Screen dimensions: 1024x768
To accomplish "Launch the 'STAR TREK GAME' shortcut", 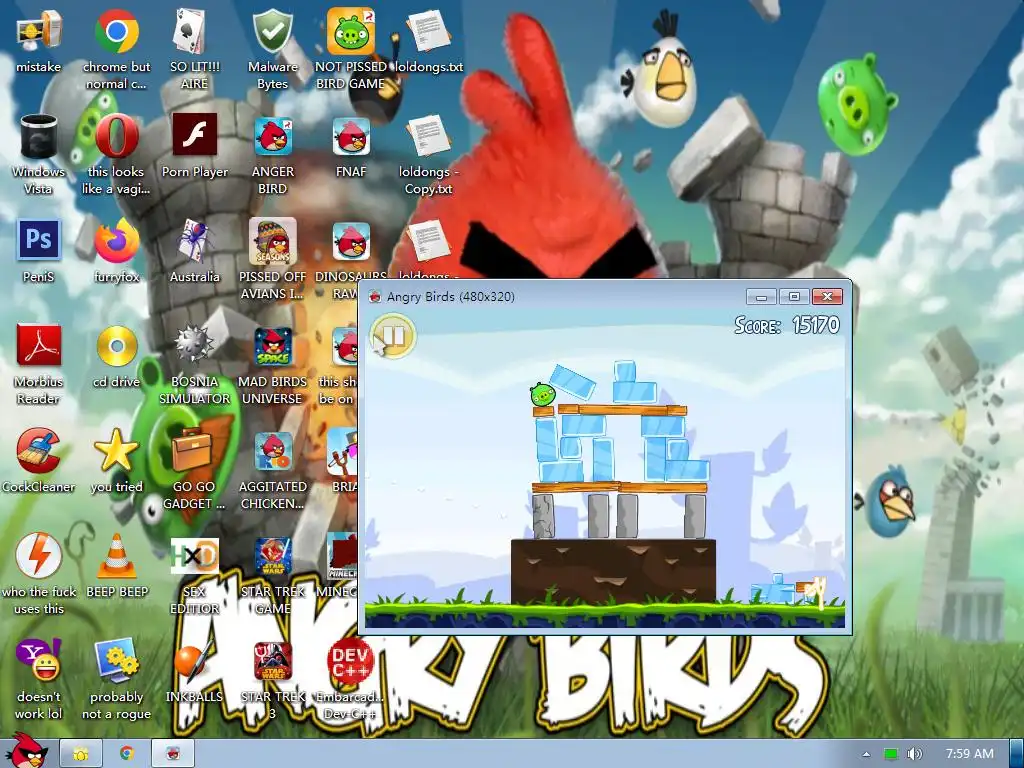I will 272,575.
